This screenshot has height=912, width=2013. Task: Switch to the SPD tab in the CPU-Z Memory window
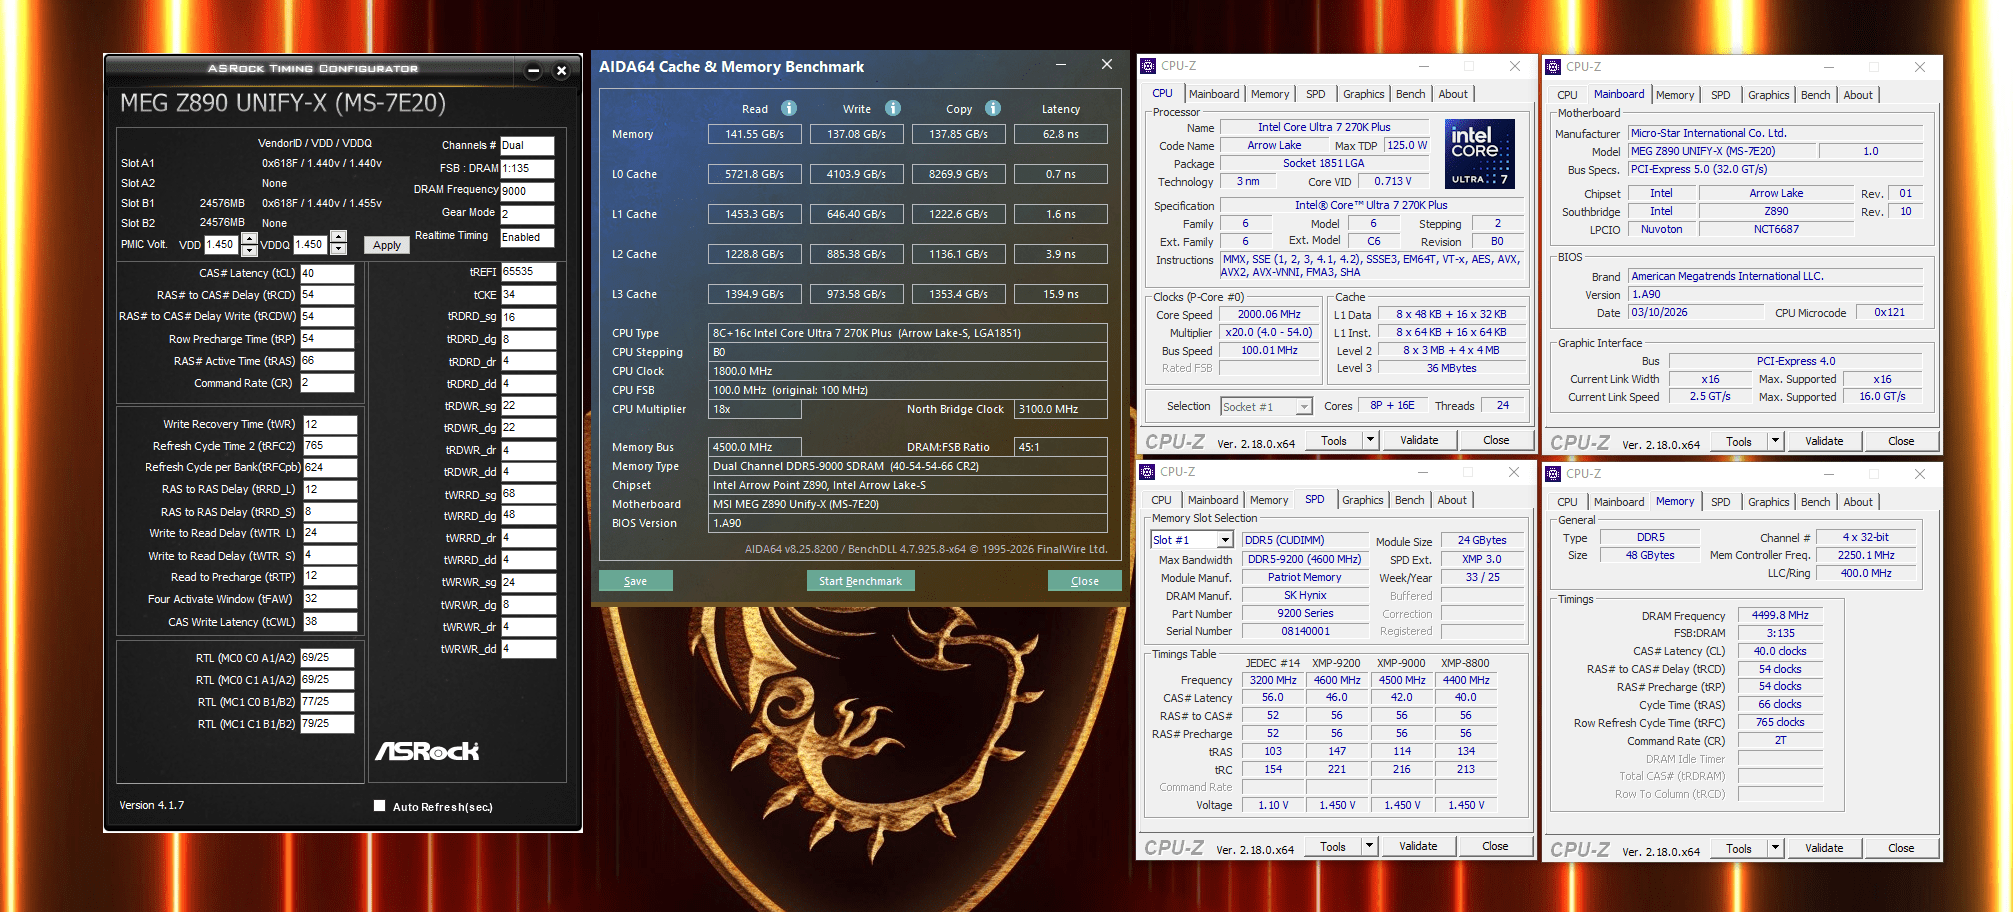point(1720,502)
